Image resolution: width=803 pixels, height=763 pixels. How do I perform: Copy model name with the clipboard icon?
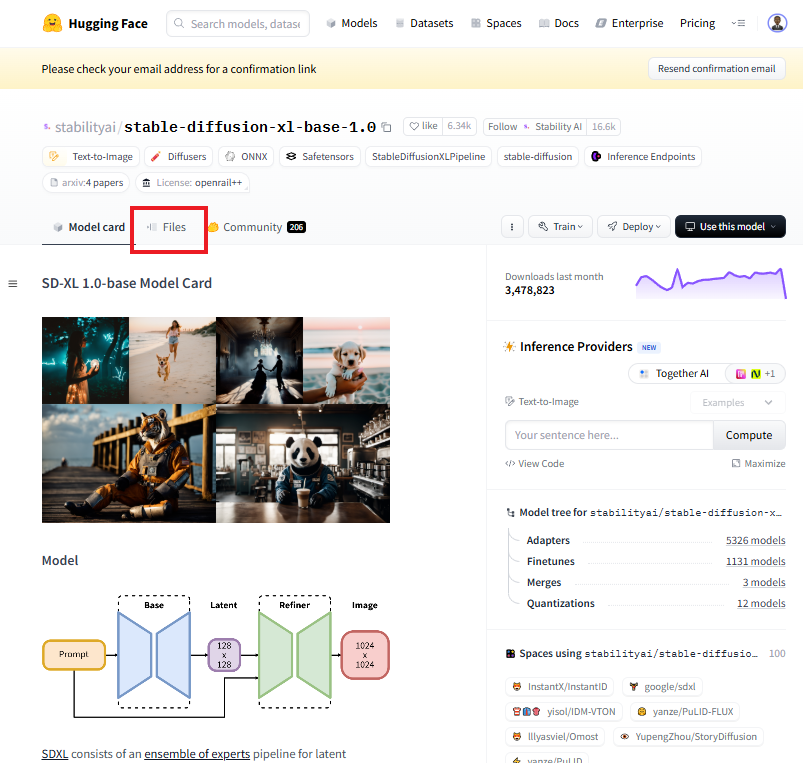(387, 127)
